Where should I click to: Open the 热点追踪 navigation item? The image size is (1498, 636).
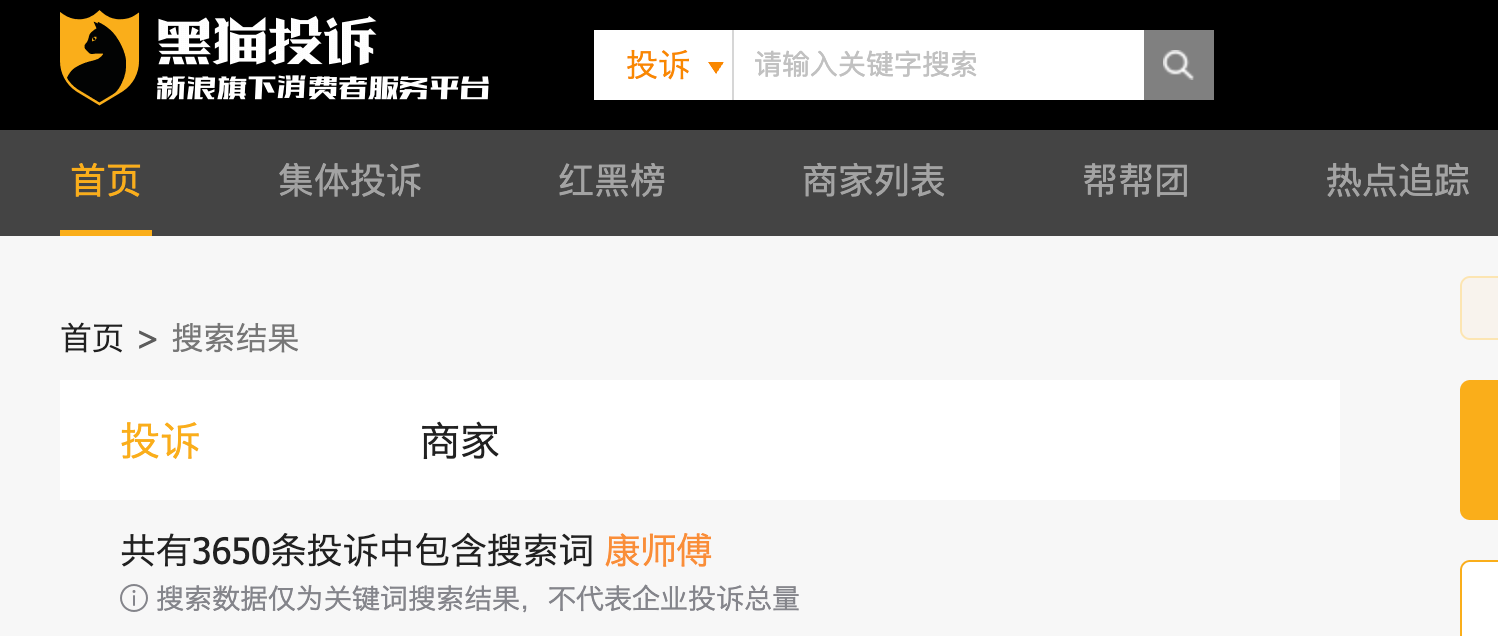coord(1398,181)
